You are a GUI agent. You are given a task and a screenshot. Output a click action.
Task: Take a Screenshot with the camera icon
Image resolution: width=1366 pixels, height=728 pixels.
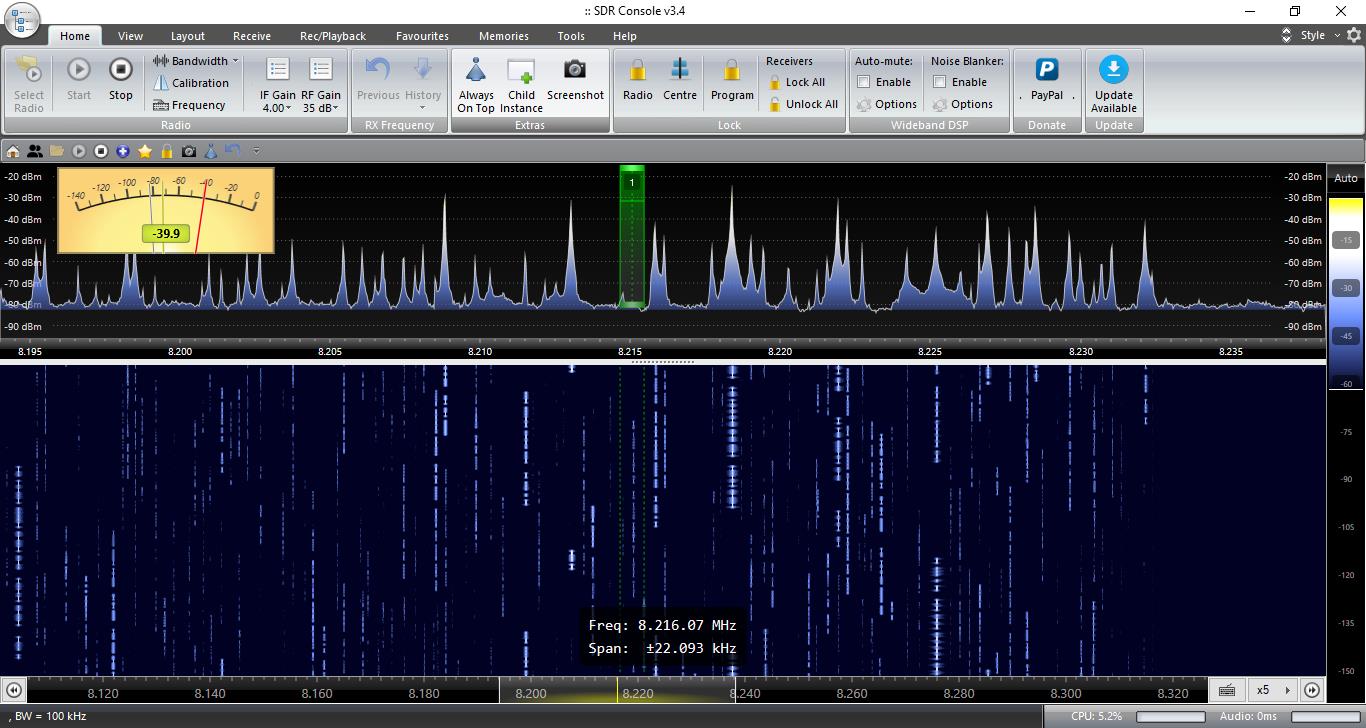tap(575, 69)
